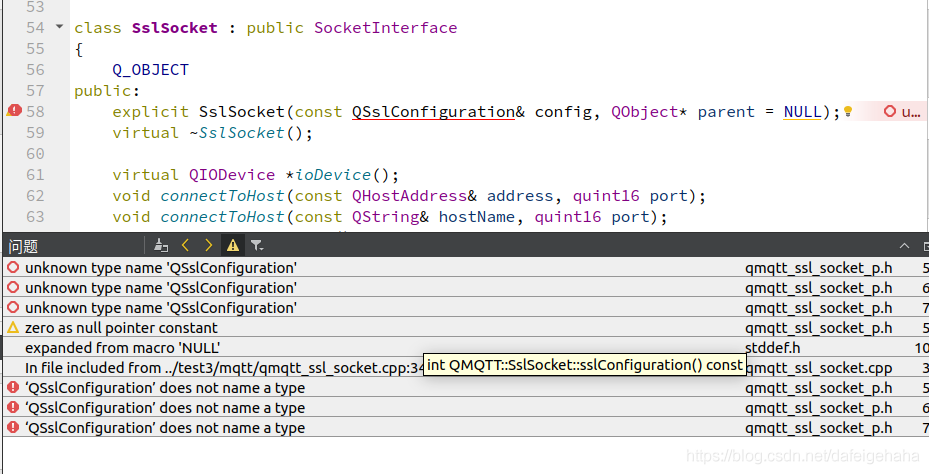Go to the next issue arrow
The height and width of the screenshot is (474, 929).
tap(208, 245)
